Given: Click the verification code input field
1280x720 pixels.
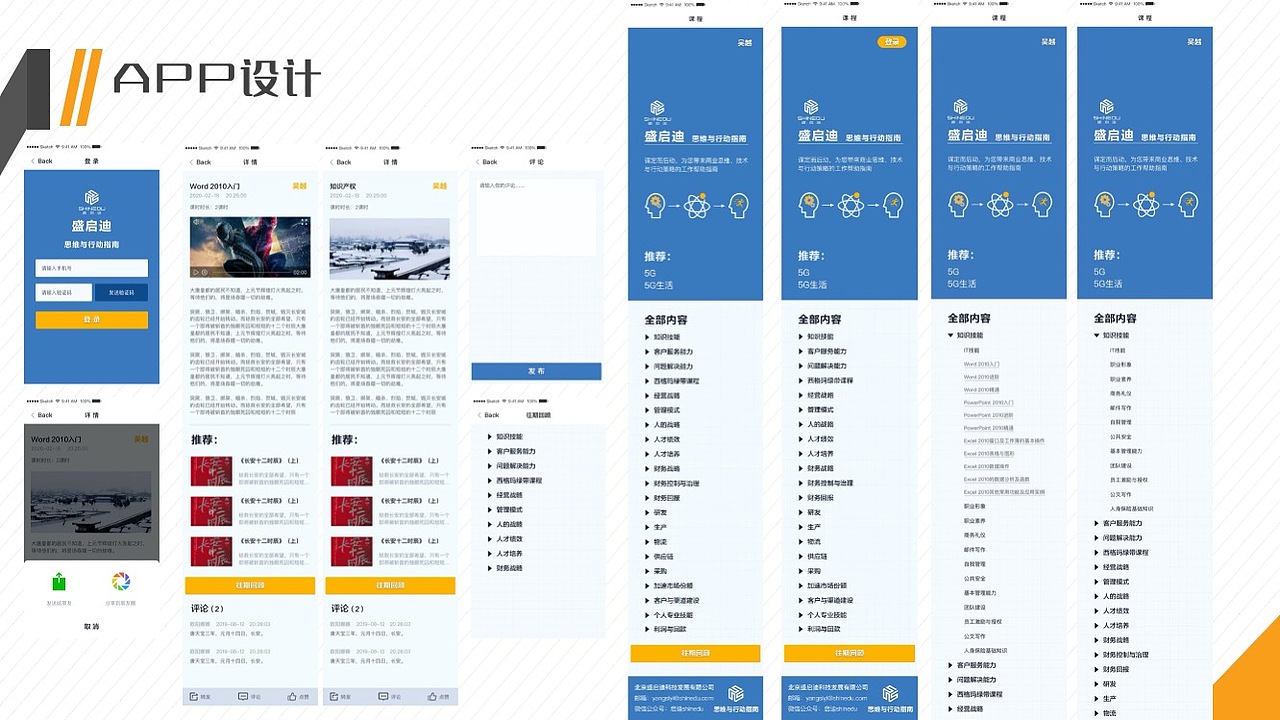Looking at the screenshot, I should 64,293.
